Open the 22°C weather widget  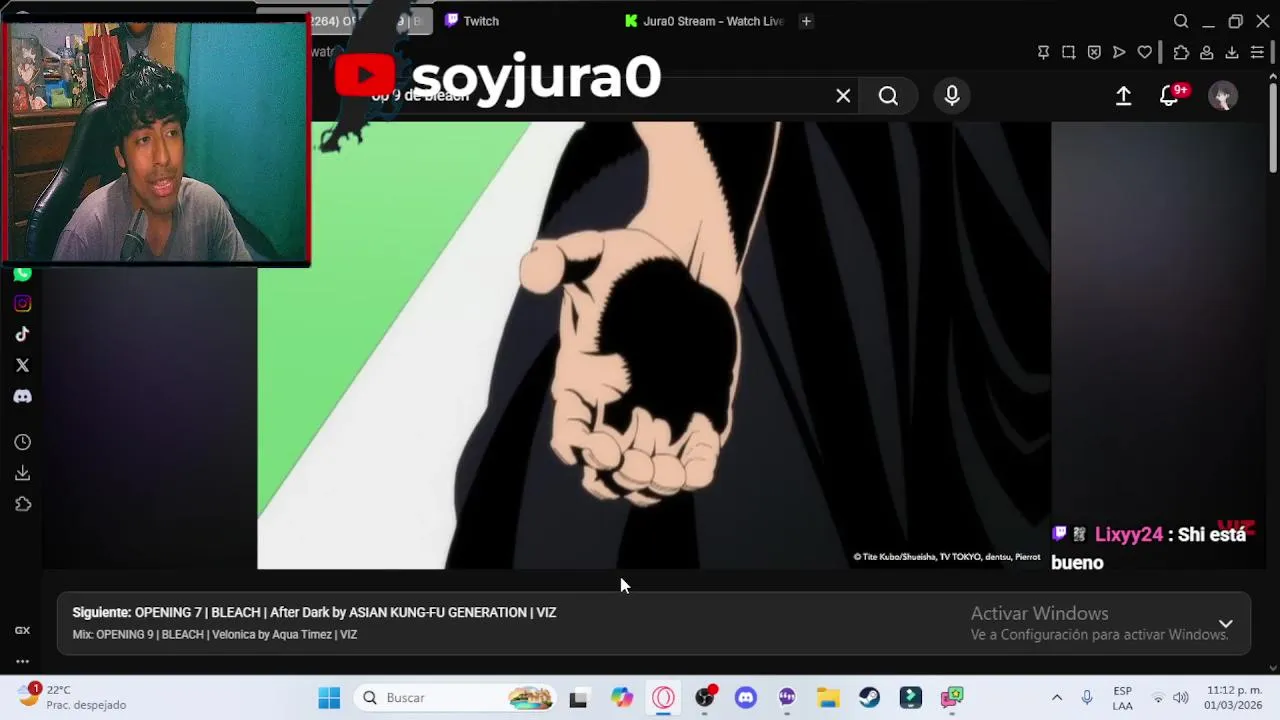pyautogui.click(x=72, y=697)
